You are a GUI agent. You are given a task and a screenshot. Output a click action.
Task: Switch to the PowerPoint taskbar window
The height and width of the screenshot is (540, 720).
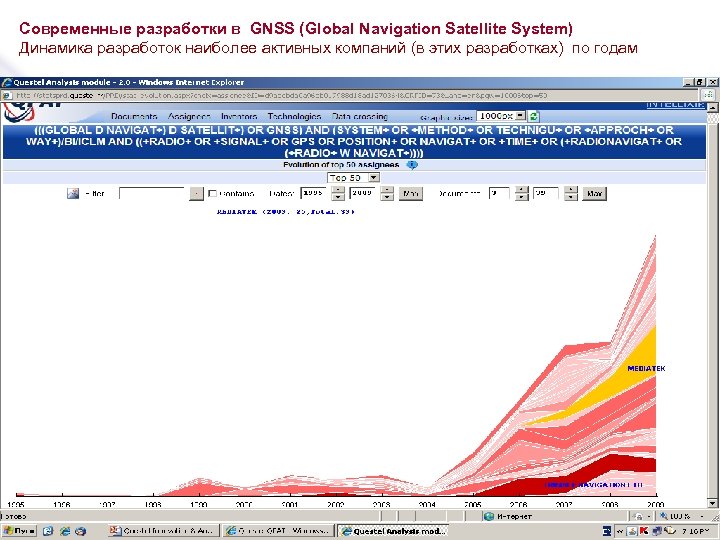pos(164,531)
